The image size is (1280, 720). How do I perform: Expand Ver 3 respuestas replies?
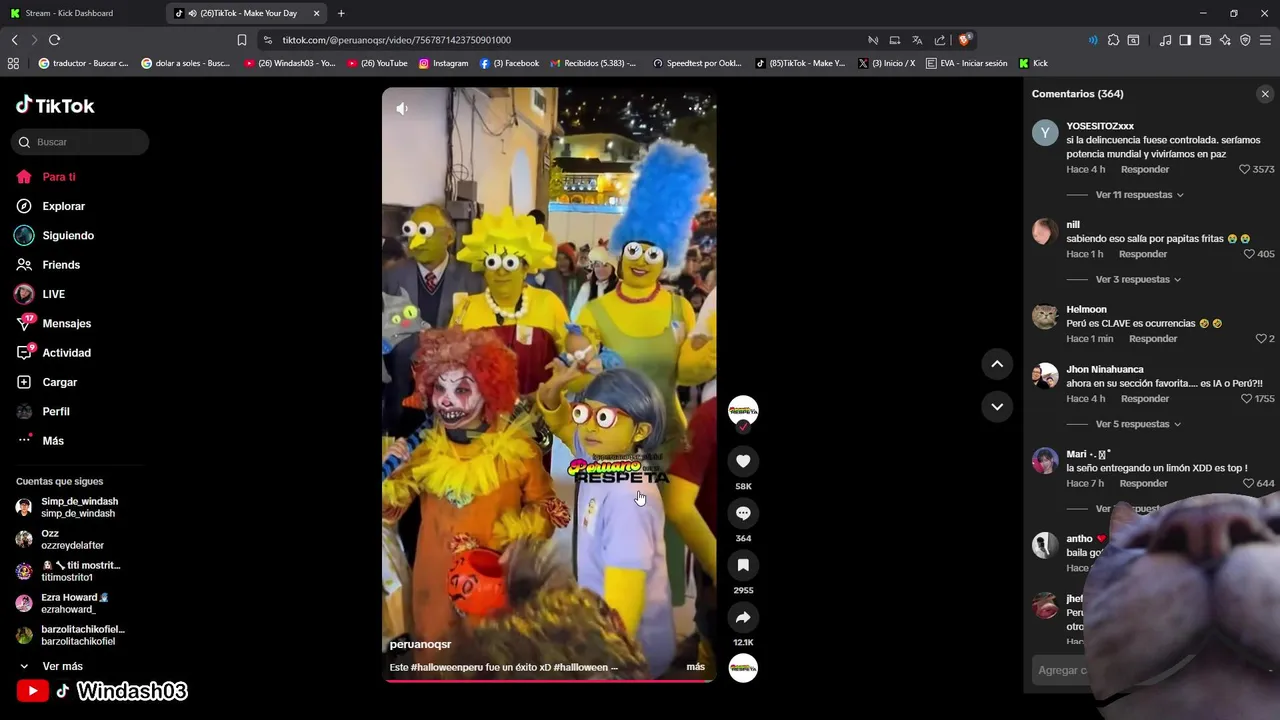point(1138,280)
